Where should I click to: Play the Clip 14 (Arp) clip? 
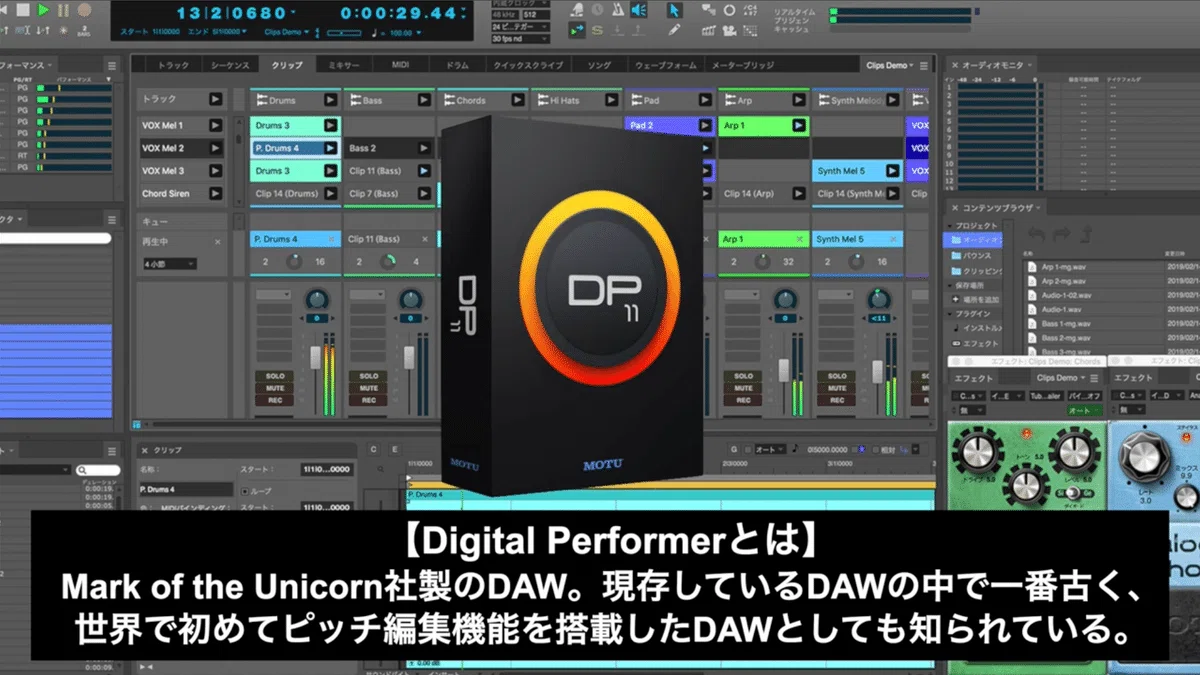798,193
